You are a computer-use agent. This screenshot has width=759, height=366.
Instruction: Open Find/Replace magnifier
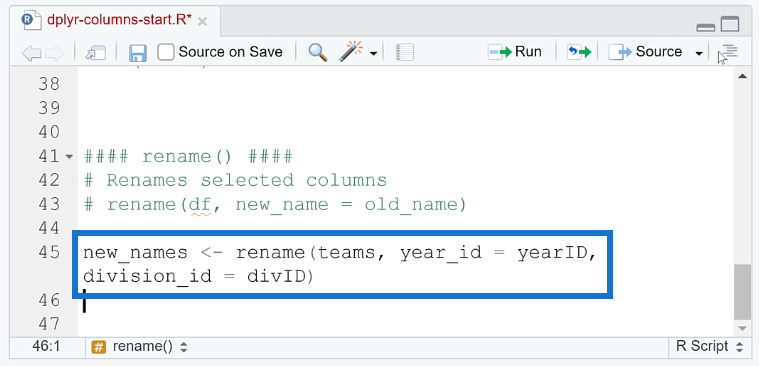[x=318, y=52]
